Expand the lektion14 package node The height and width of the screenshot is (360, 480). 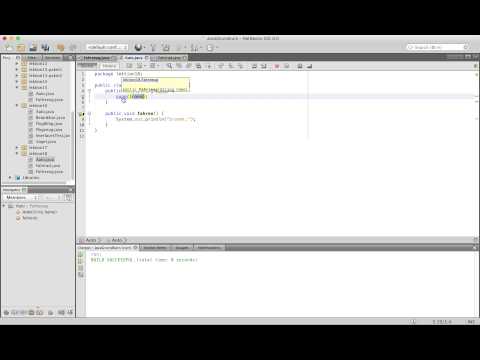[17, 82]
